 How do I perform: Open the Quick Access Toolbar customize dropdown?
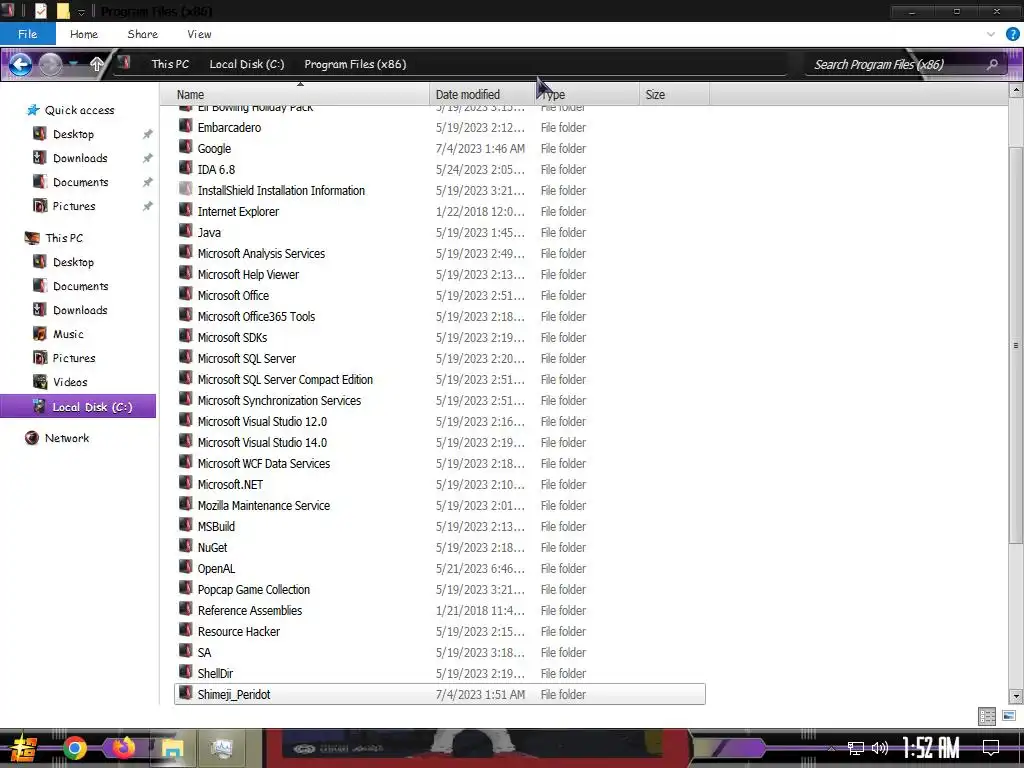pos(82,12)
